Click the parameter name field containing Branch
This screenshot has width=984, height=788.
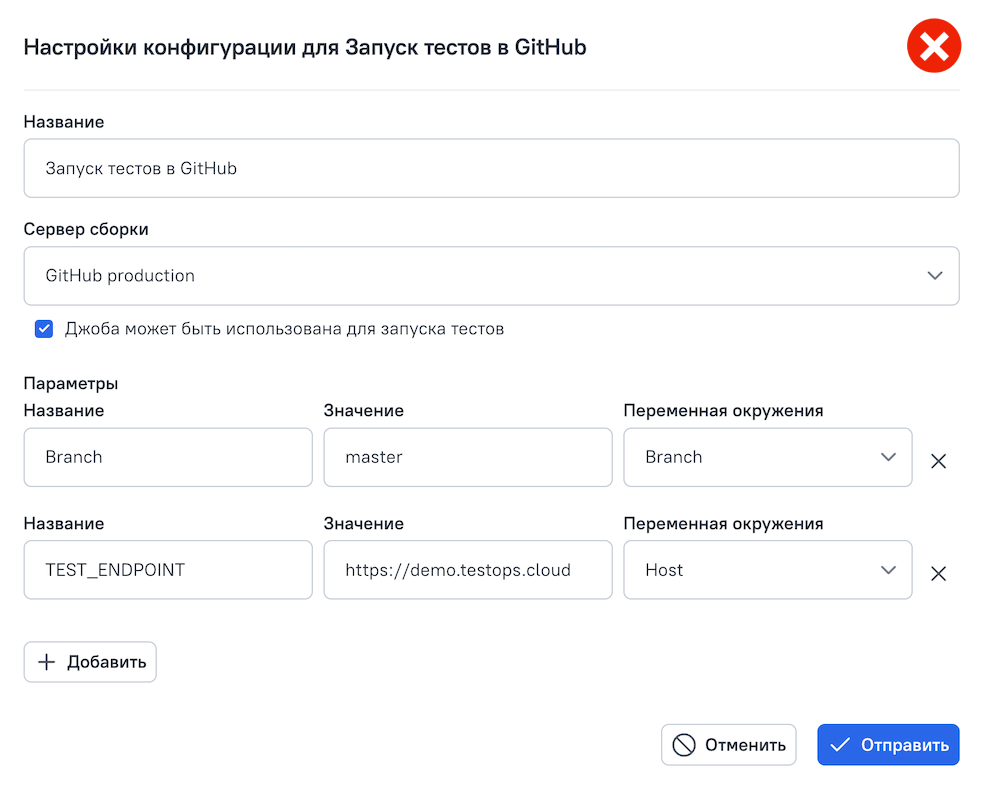coord(168,457)
